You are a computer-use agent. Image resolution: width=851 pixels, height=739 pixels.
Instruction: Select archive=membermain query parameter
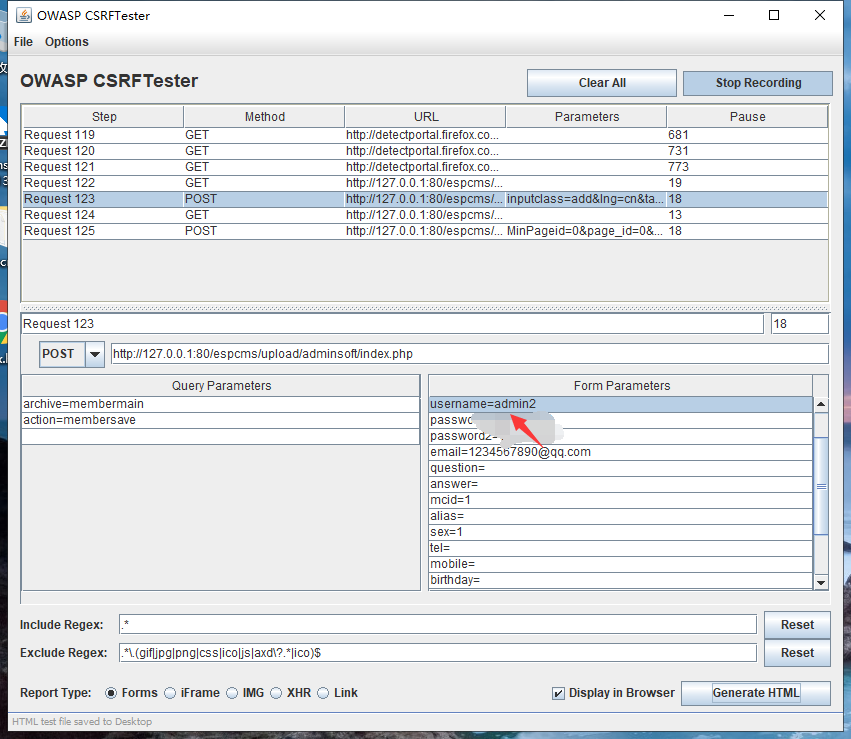pos(220,404)
